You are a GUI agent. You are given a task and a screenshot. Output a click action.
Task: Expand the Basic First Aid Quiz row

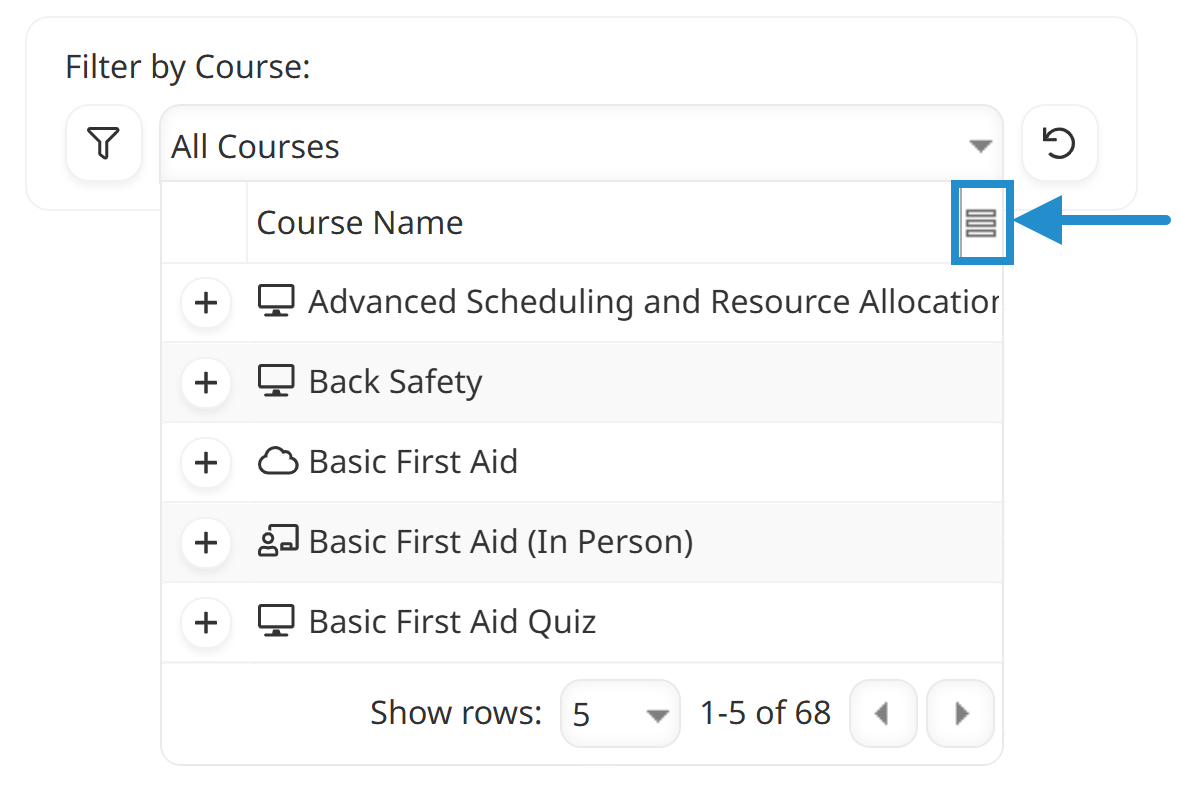click(206, 622)
